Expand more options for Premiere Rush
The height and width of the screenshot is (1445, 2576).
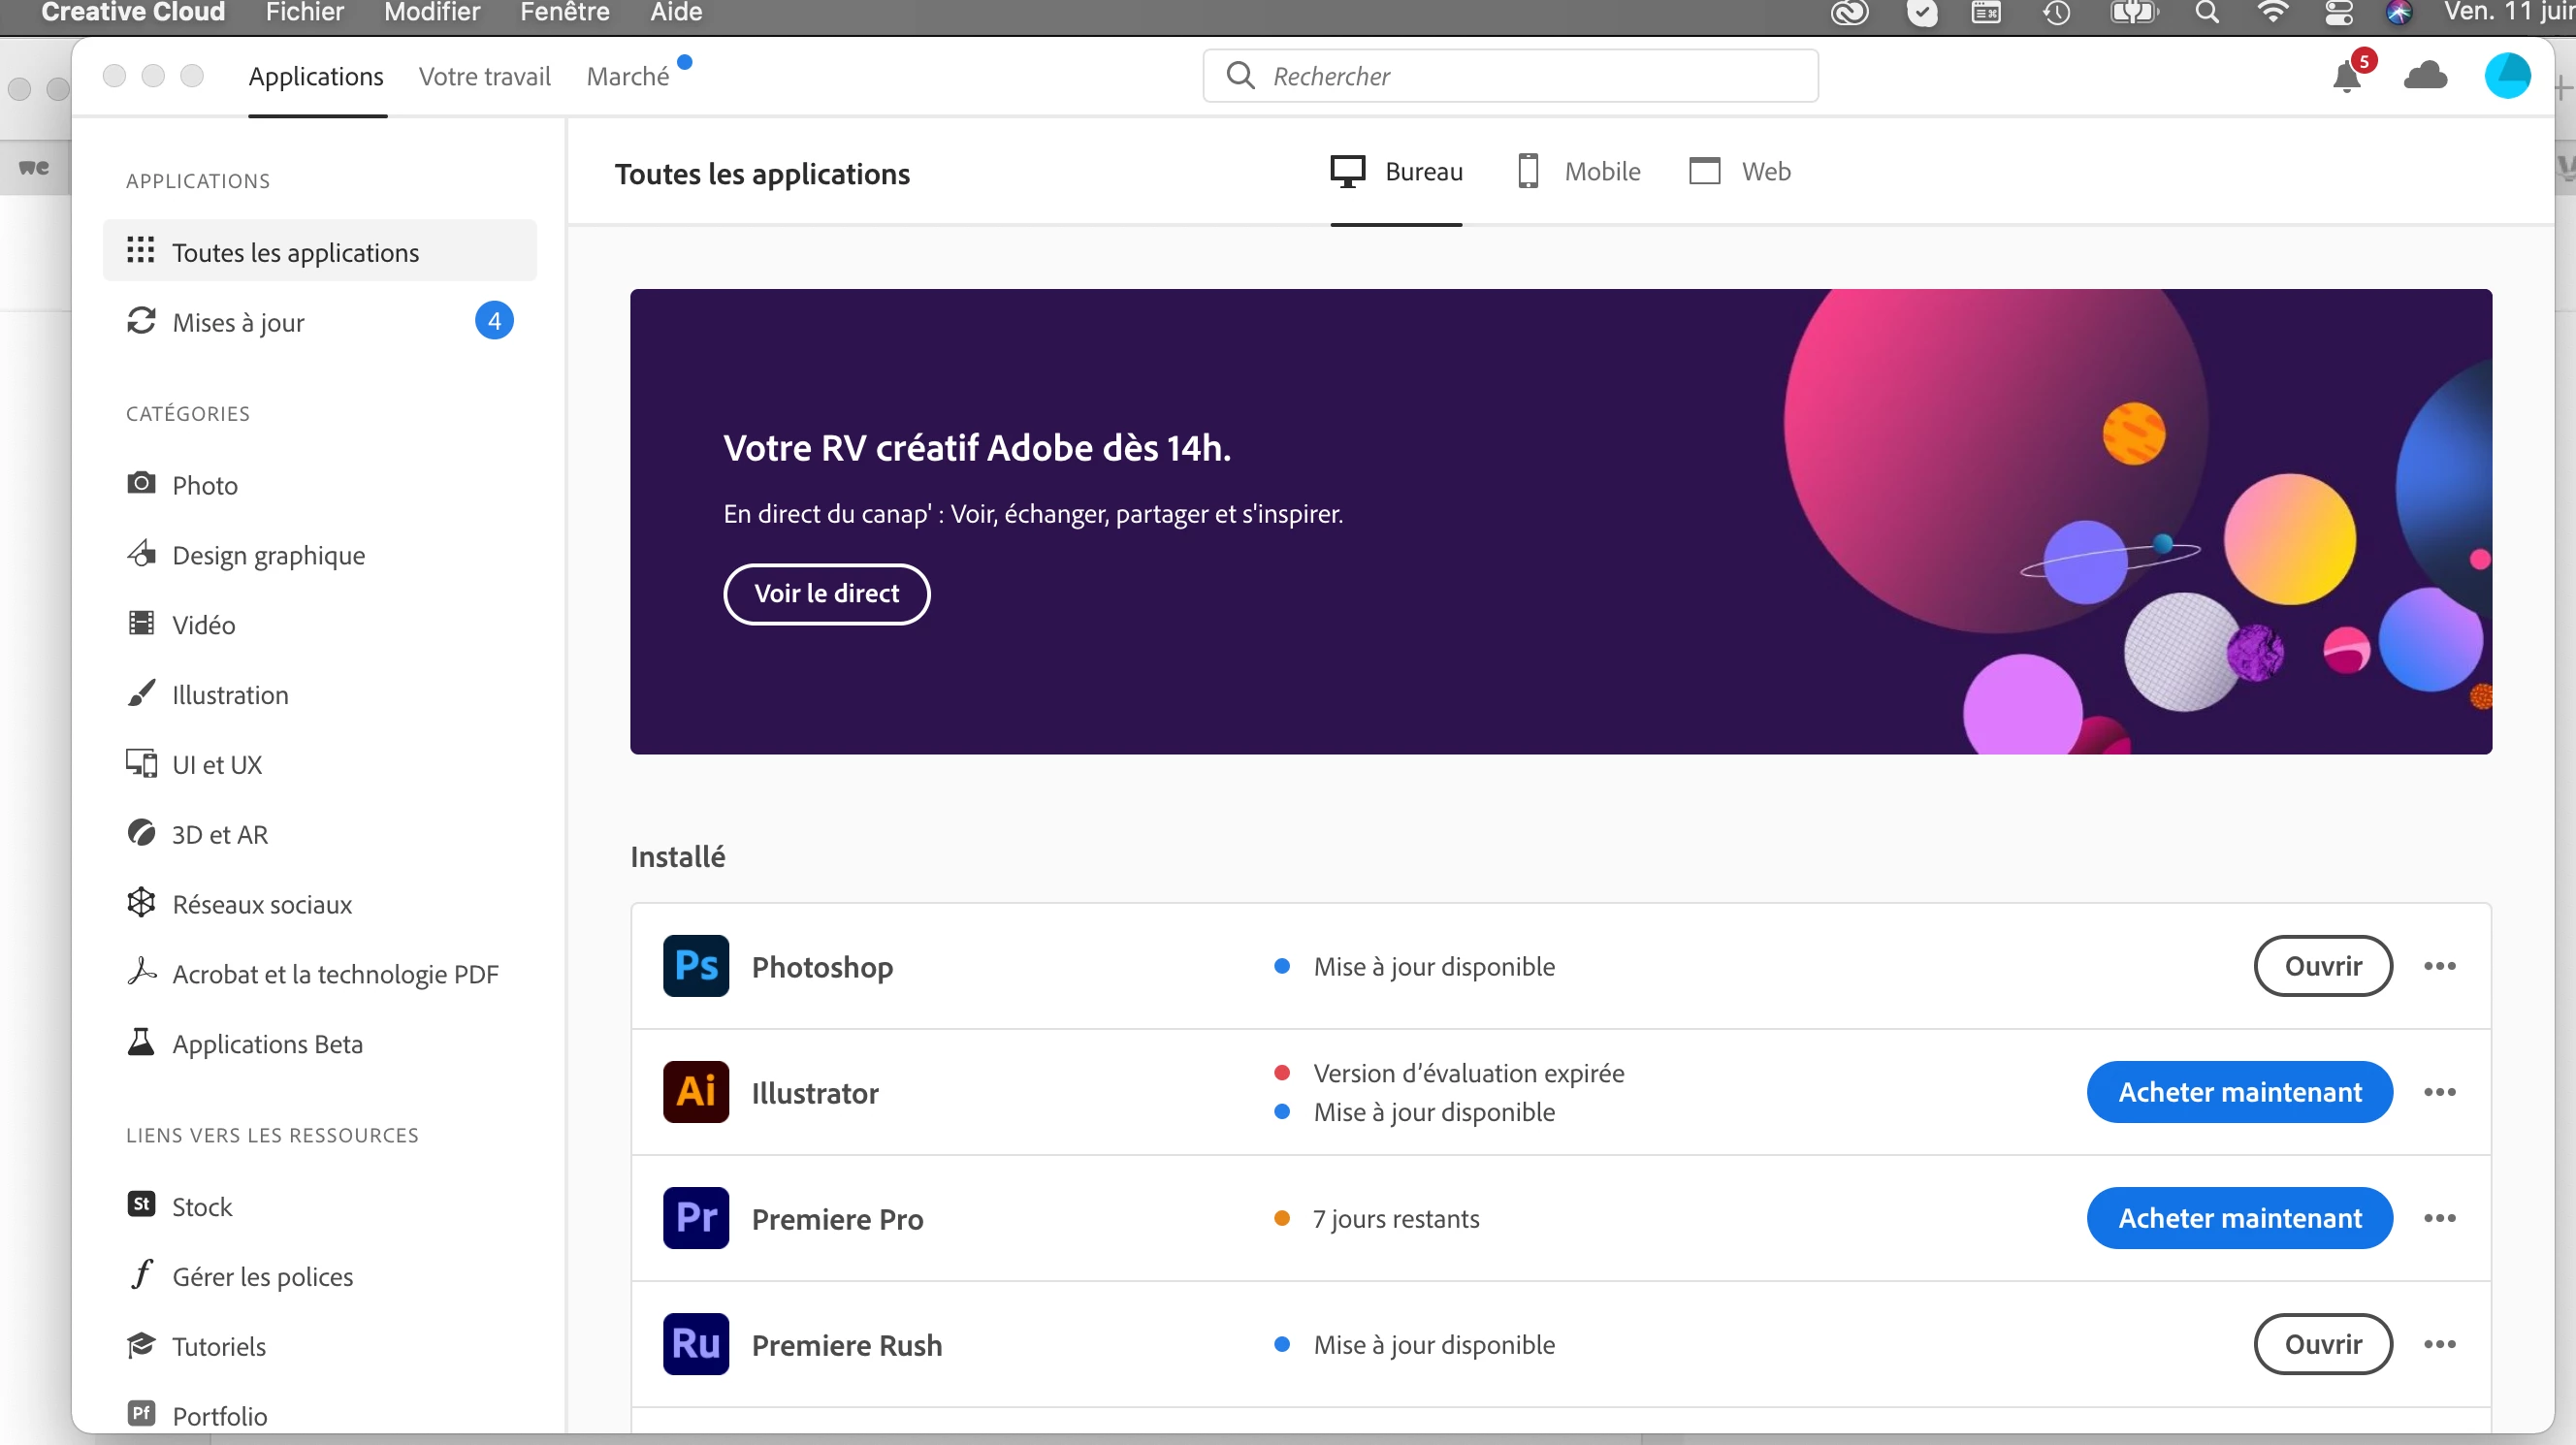coord(2439,1344)
